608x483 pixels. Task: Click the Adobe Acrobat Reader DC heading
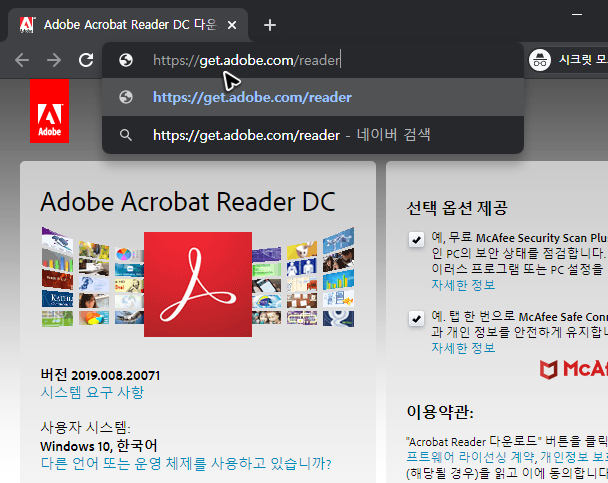click(x=188, y=202)
